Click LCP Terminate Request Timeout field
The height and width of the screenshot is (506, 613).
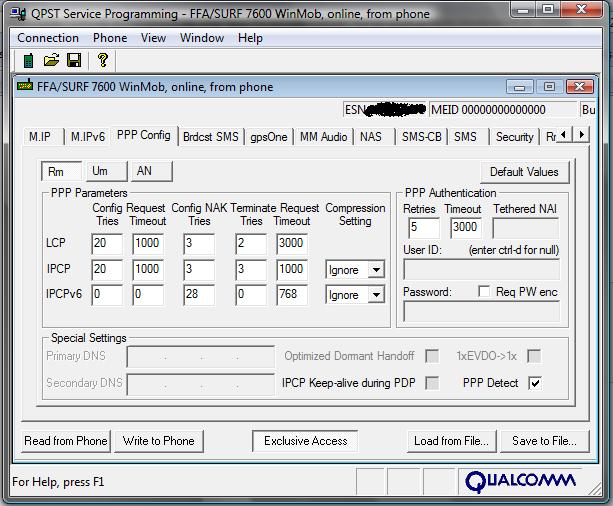[x=292, y=244]
